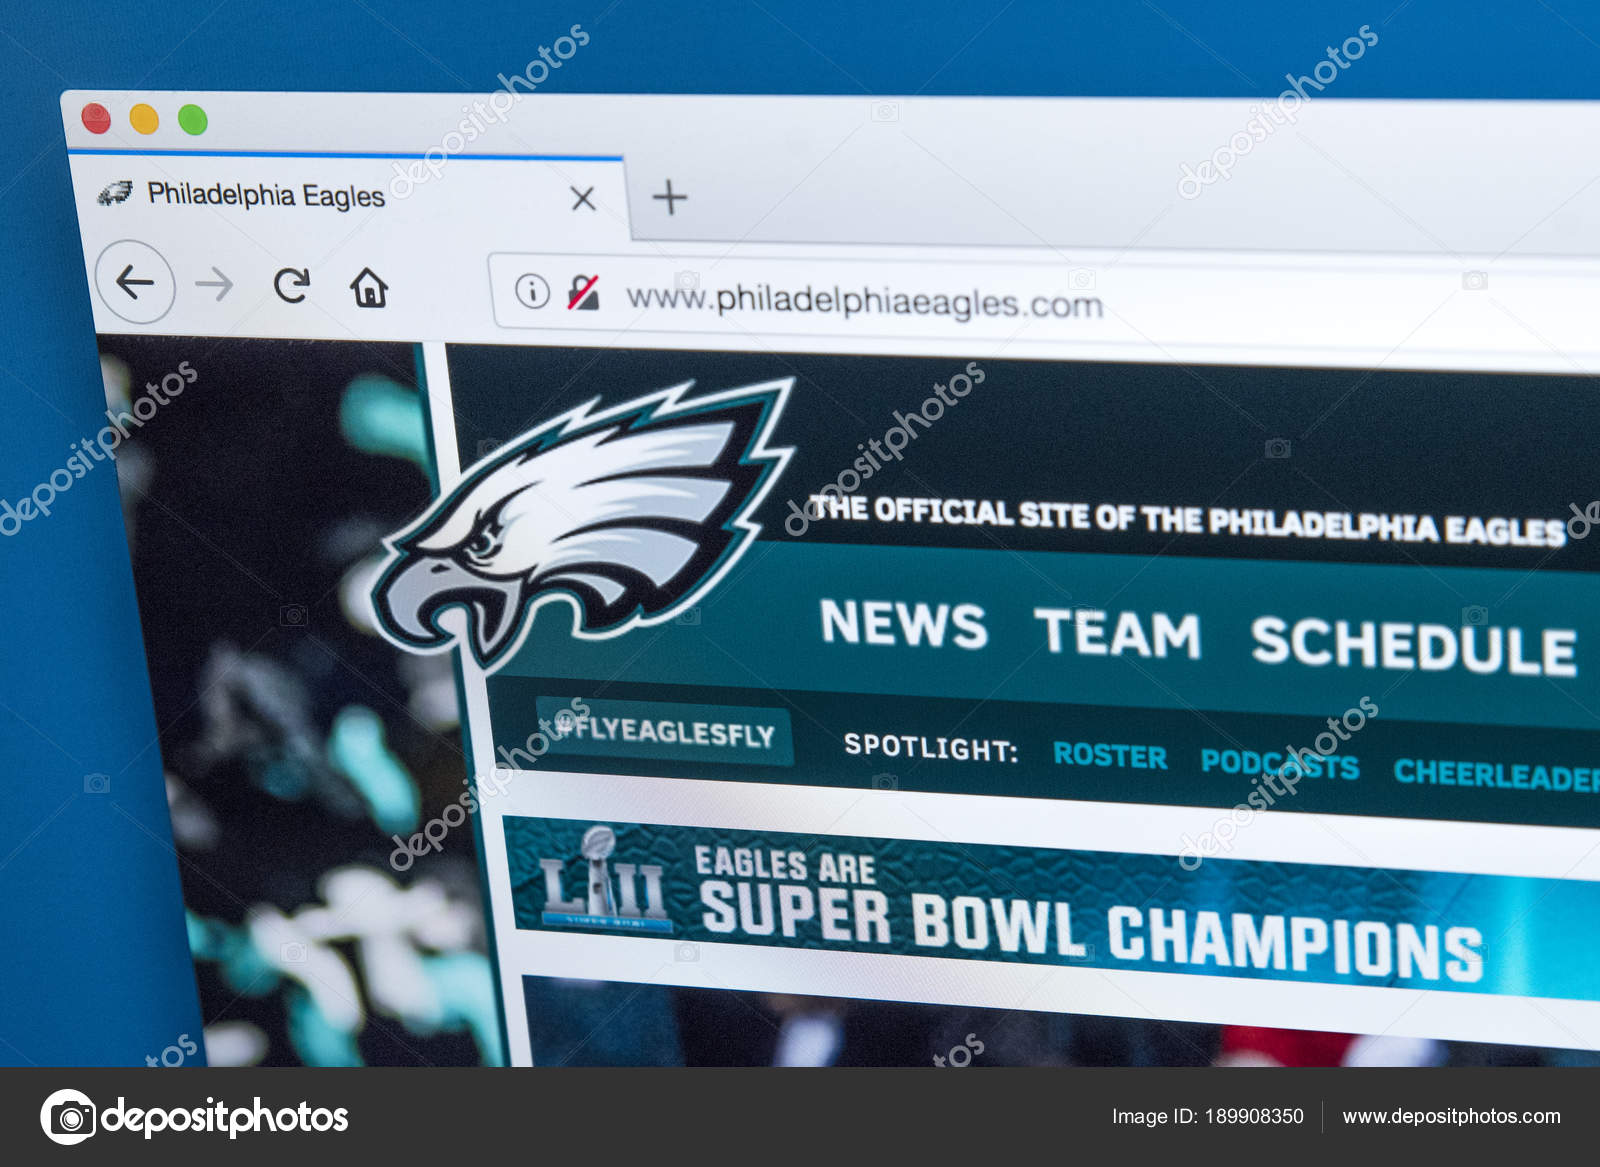Screen dimensions: 1600x1167
Task: Open the browser home page icon
Action: click(x=369, y=289)
